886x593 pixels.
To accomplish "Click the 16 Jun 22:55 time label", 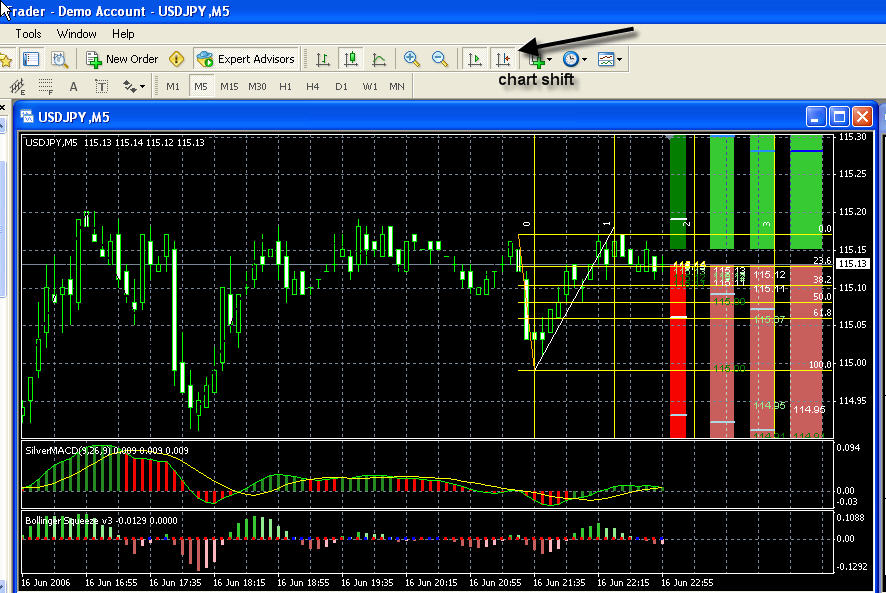I will point(687,582).
